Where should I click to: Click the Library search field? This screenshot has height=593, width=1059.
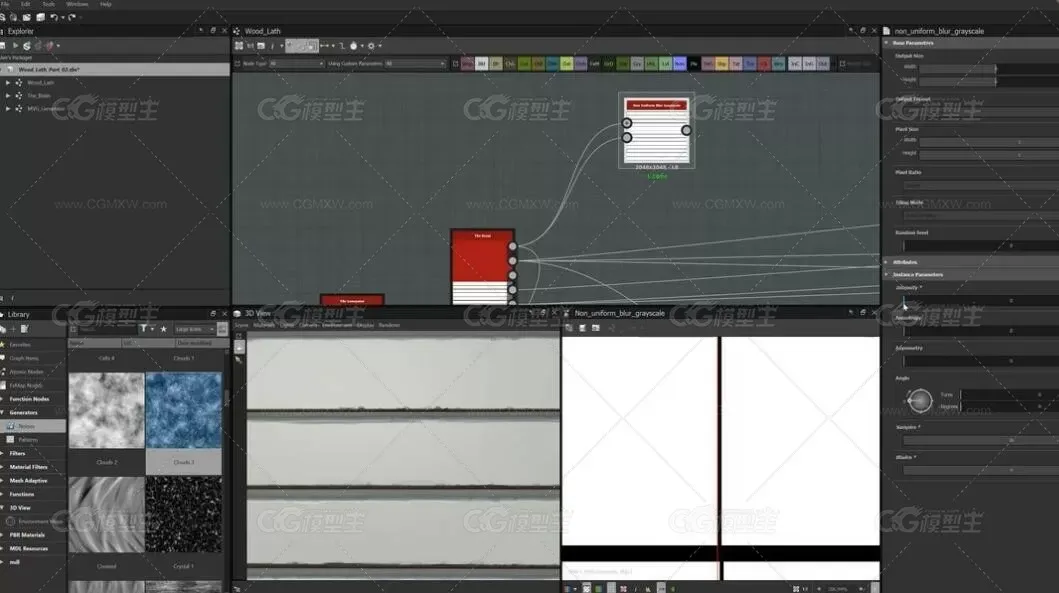click(x=107, y=329)
